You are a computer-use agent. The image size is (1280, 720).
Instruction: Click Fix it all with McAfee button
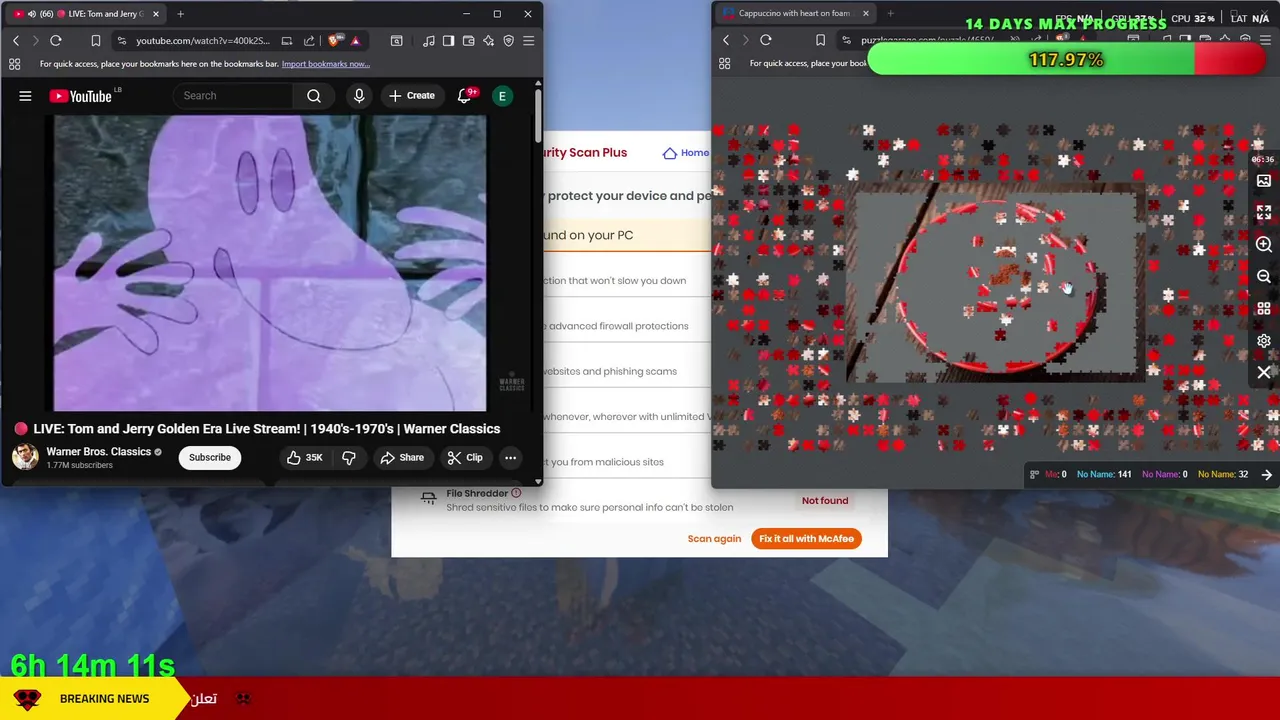[806, 539]
